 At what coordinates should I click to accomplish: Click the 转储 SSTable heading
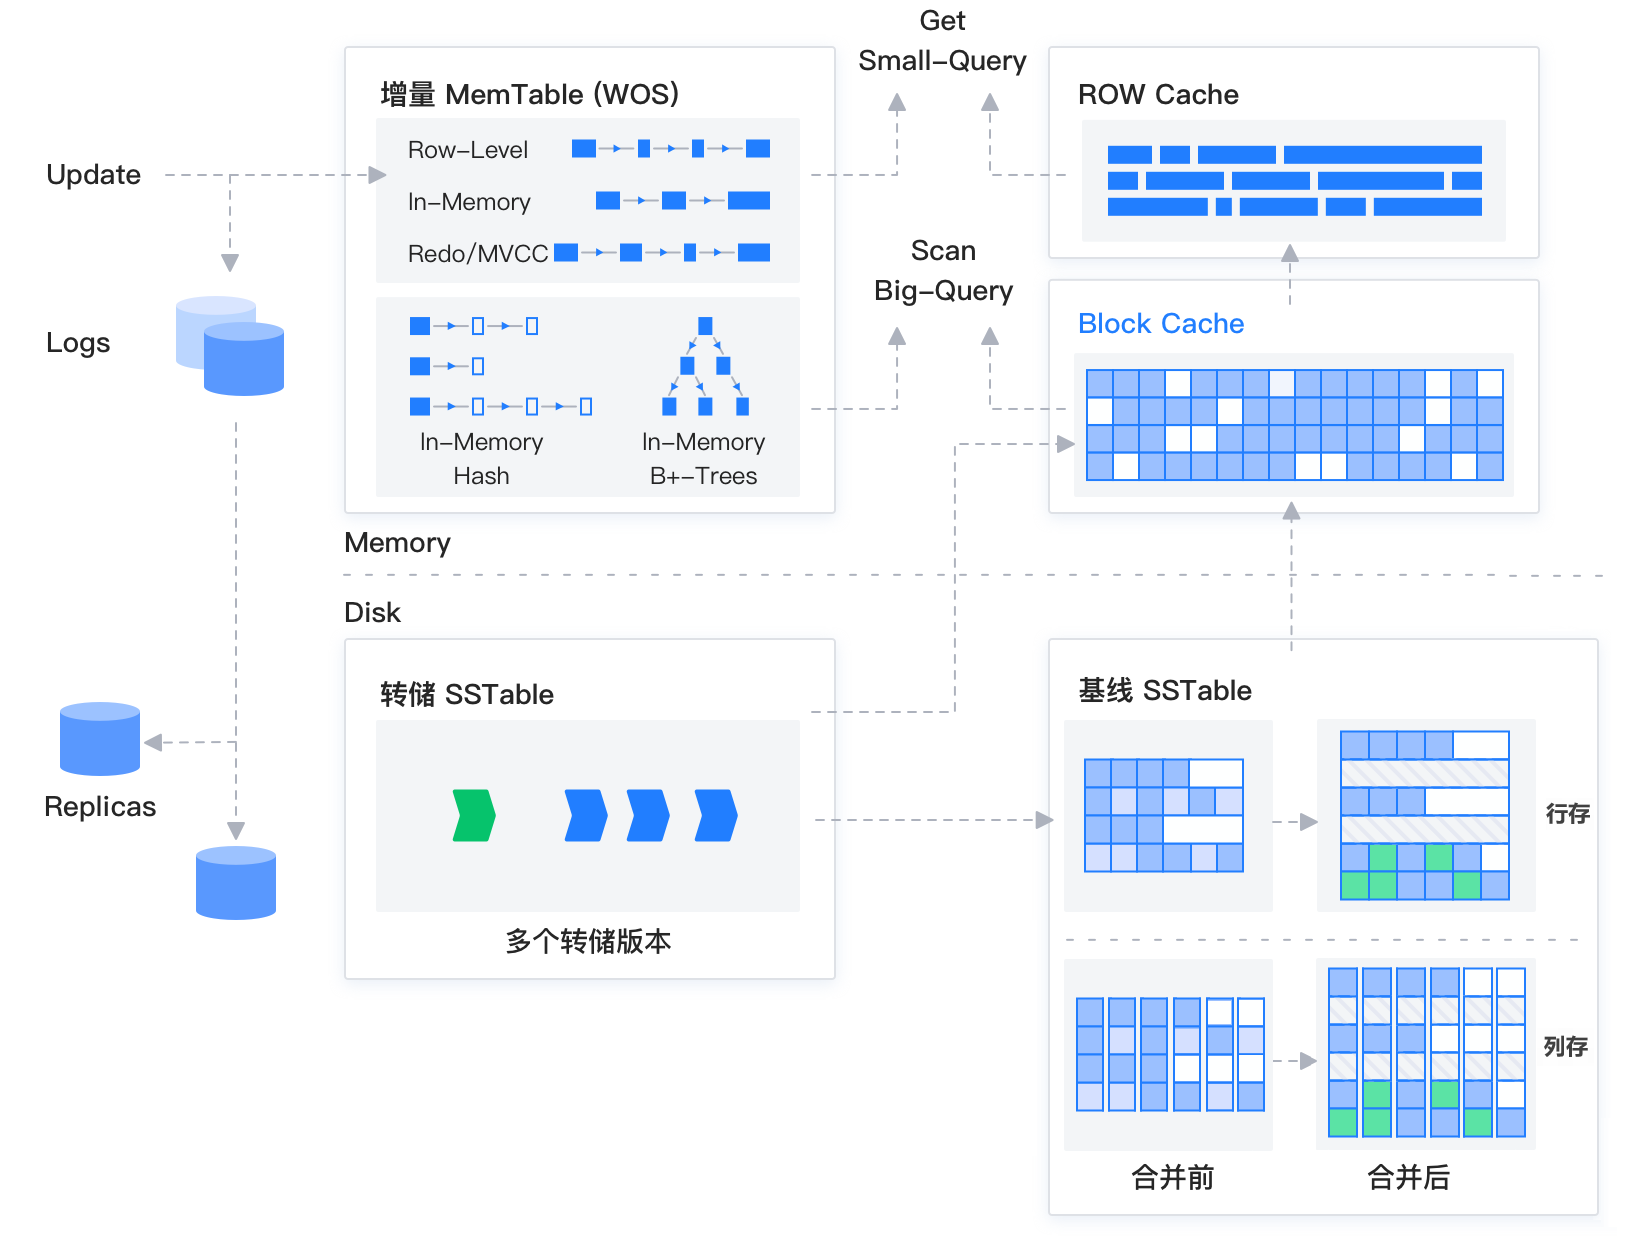click(467, 695)
